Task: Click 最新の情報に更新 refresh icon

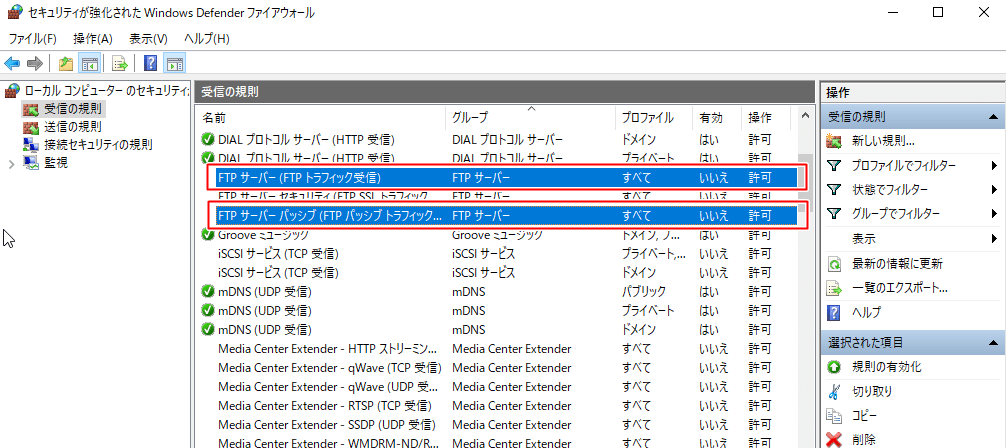Action: (x=834, y=264)
